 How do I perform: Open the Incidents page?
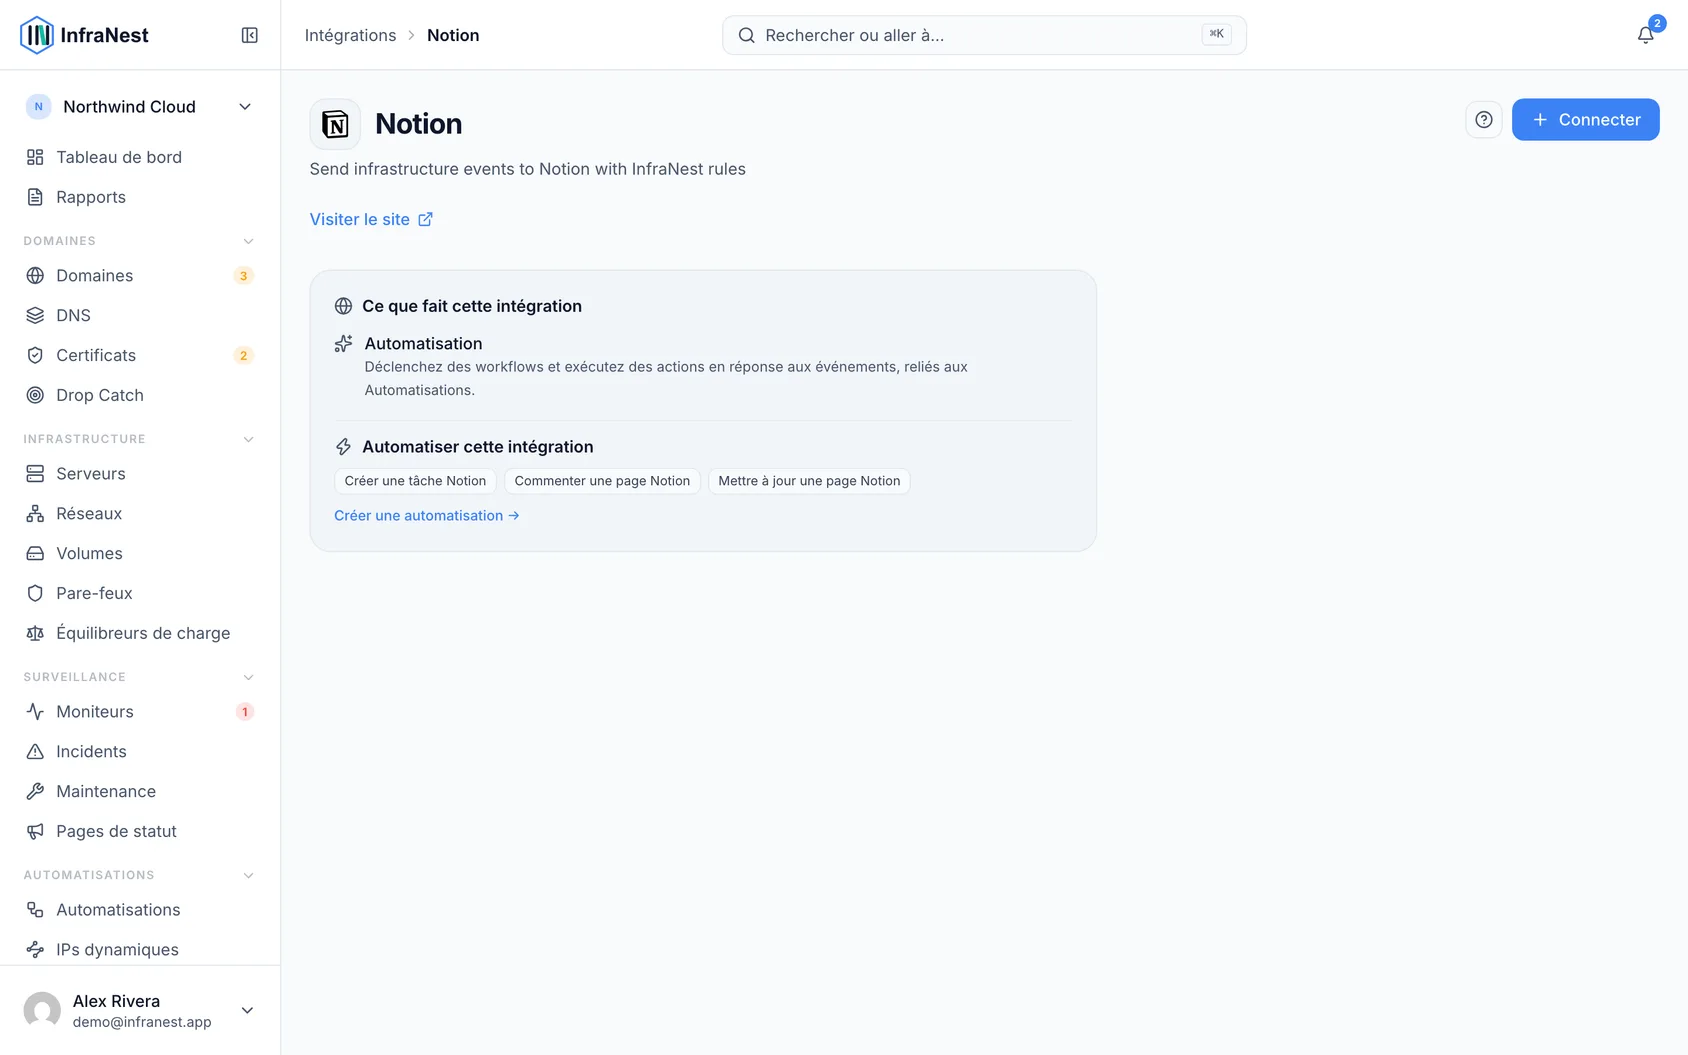pos(140,751)
